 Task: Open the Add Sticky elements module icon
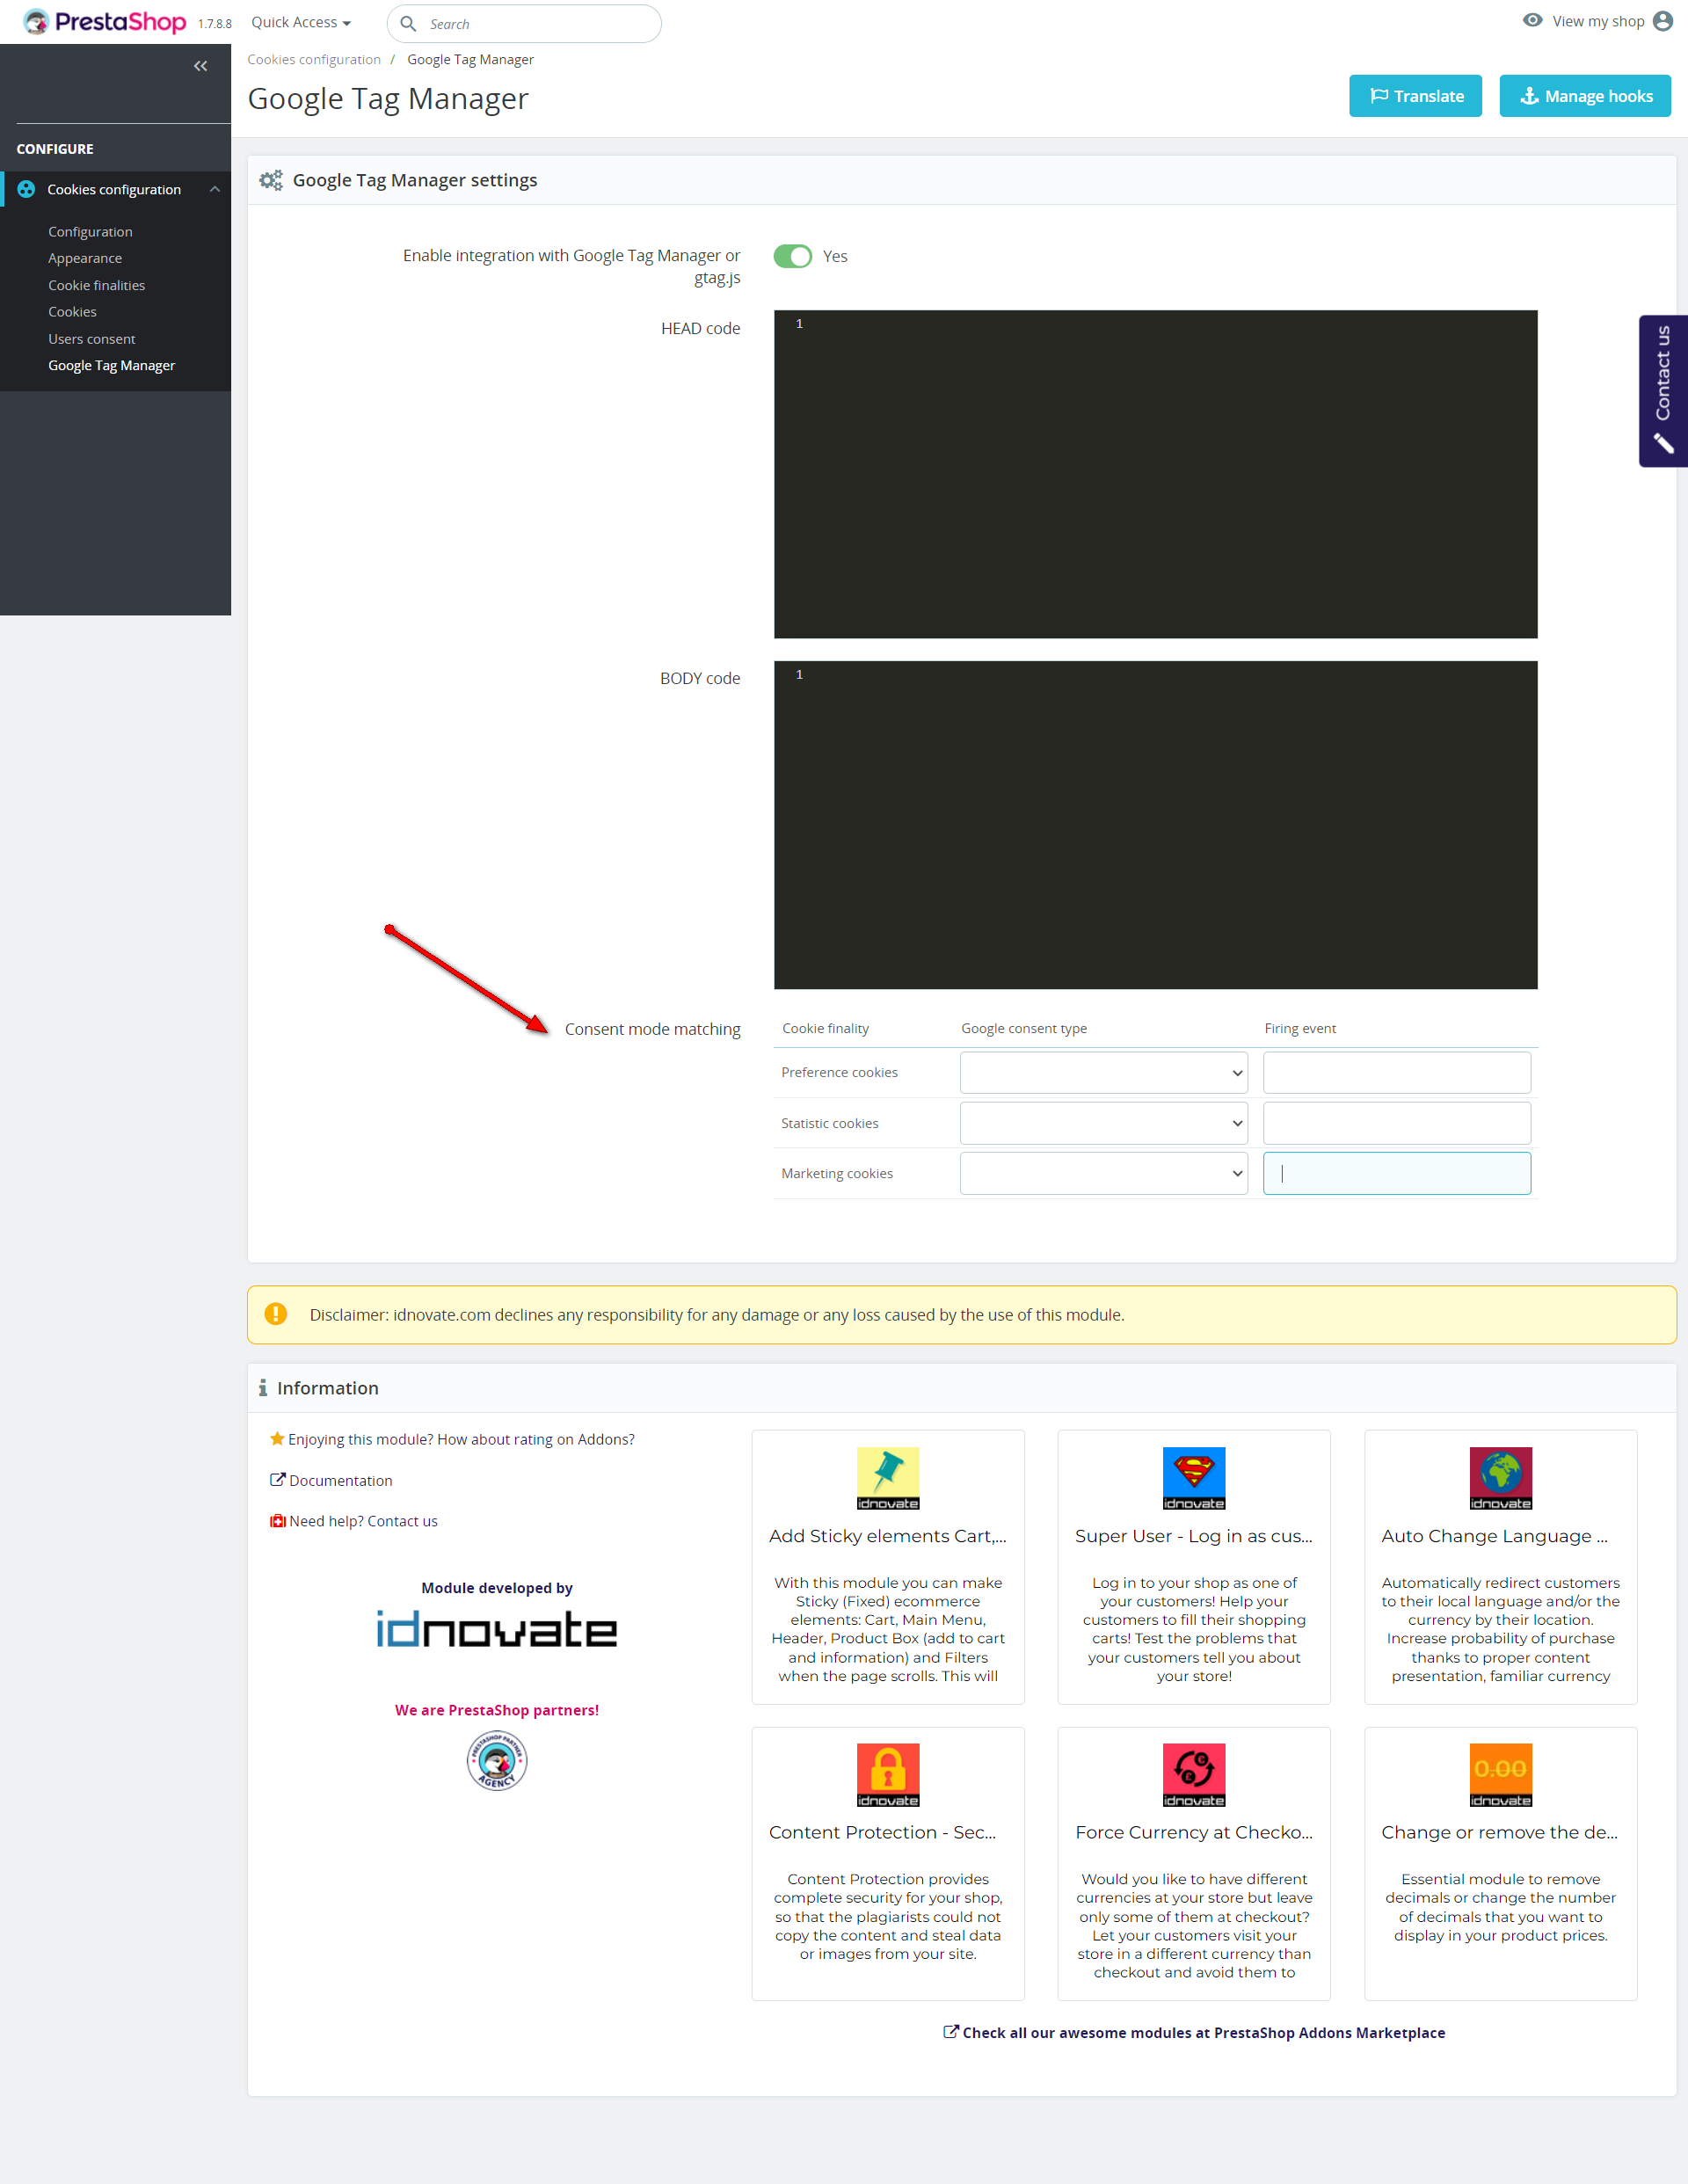(887, 1477)
